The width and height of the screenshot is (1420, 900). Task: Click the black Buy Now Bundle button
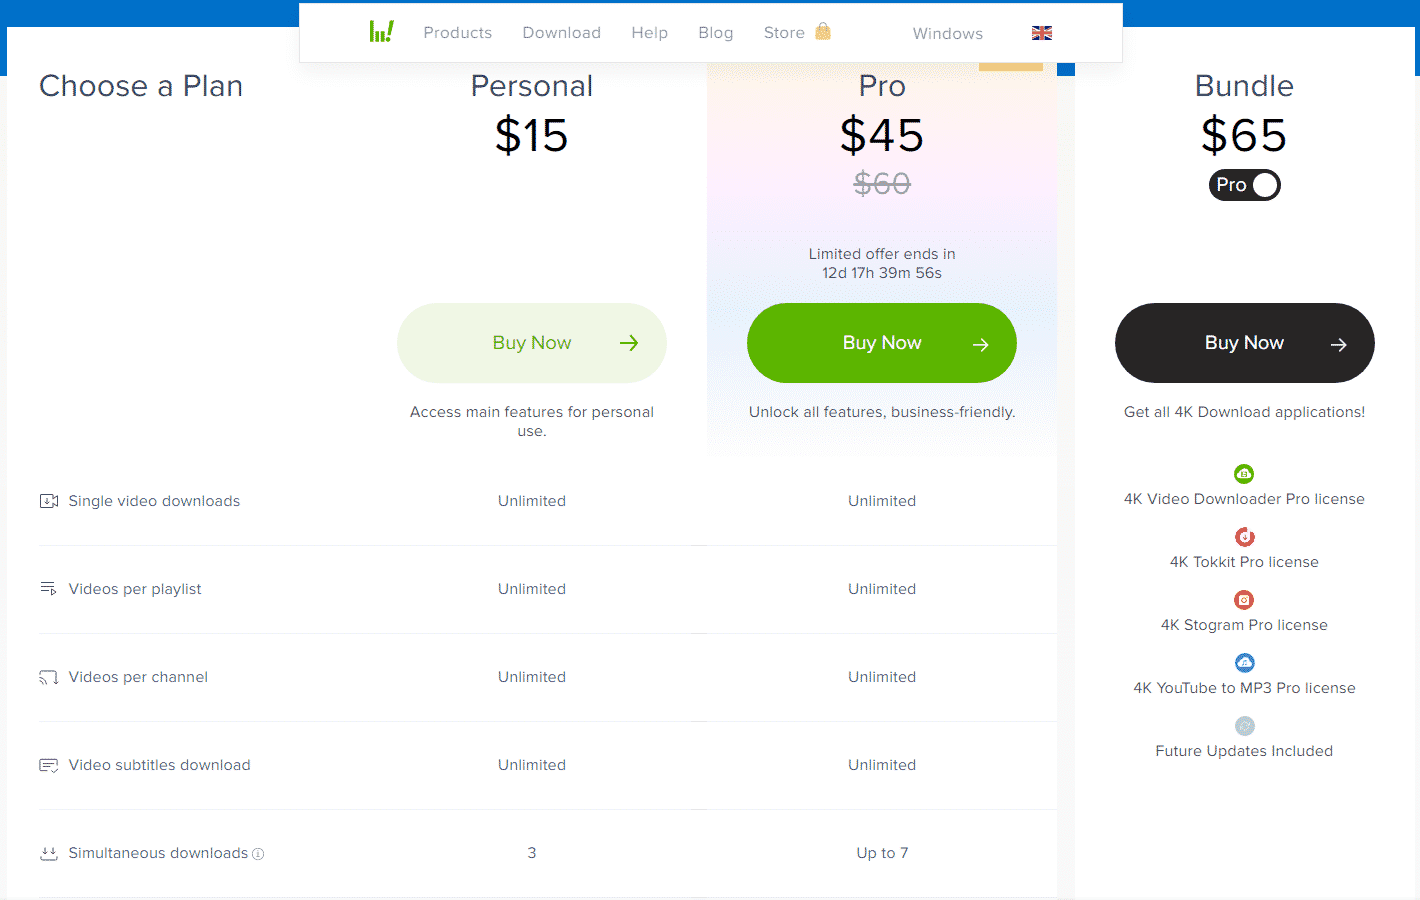tap(1244, 343)
